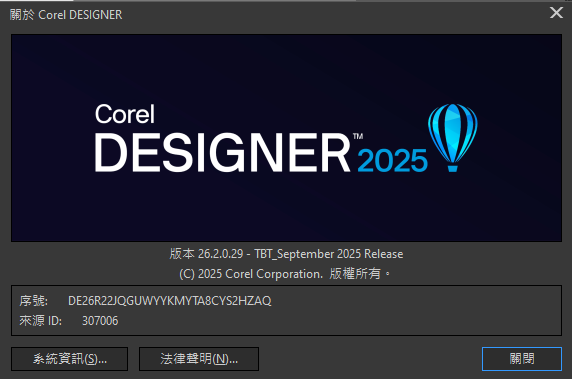Close the dialog with the X icon
572x379 pixels.
(556, 13)
